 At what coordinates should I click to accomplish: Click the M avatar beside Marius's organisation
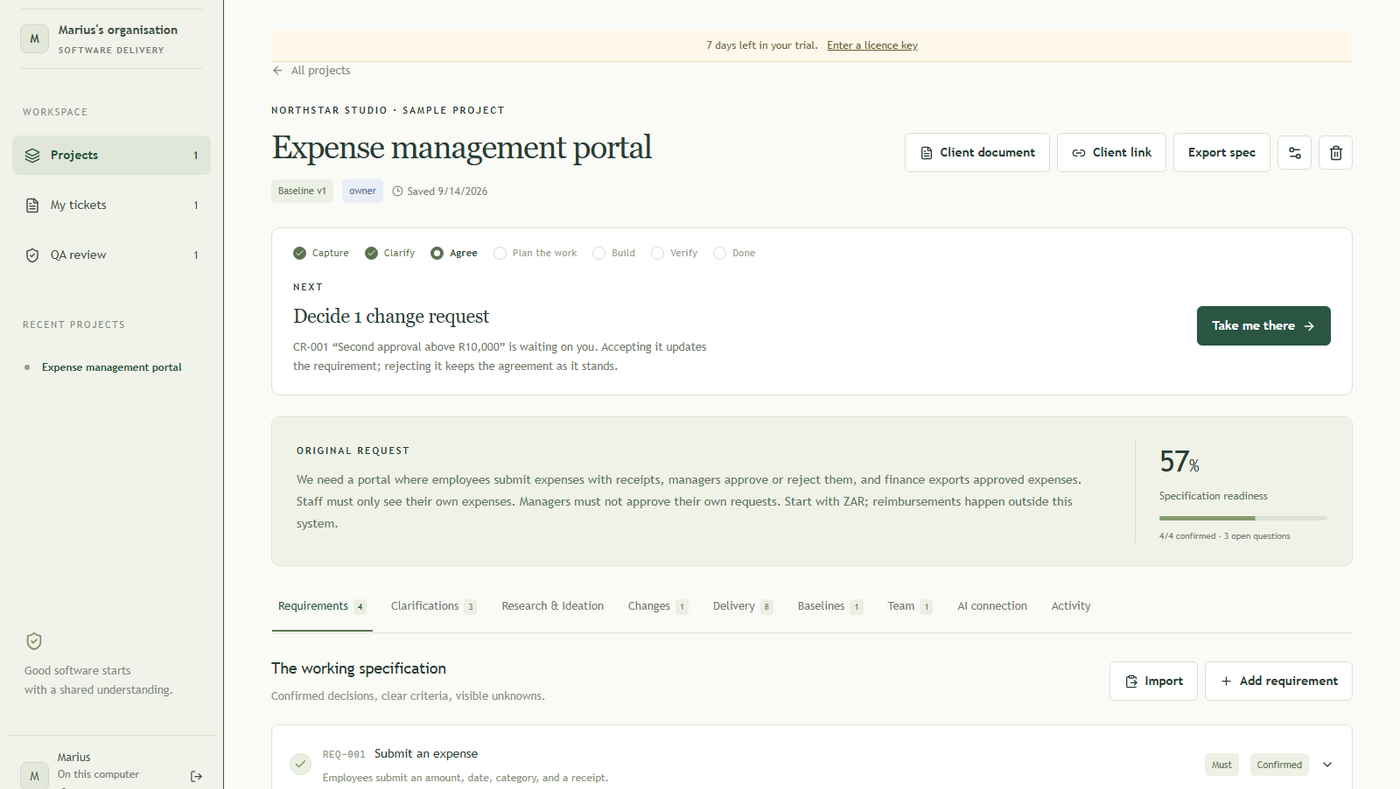click(35, 39)
